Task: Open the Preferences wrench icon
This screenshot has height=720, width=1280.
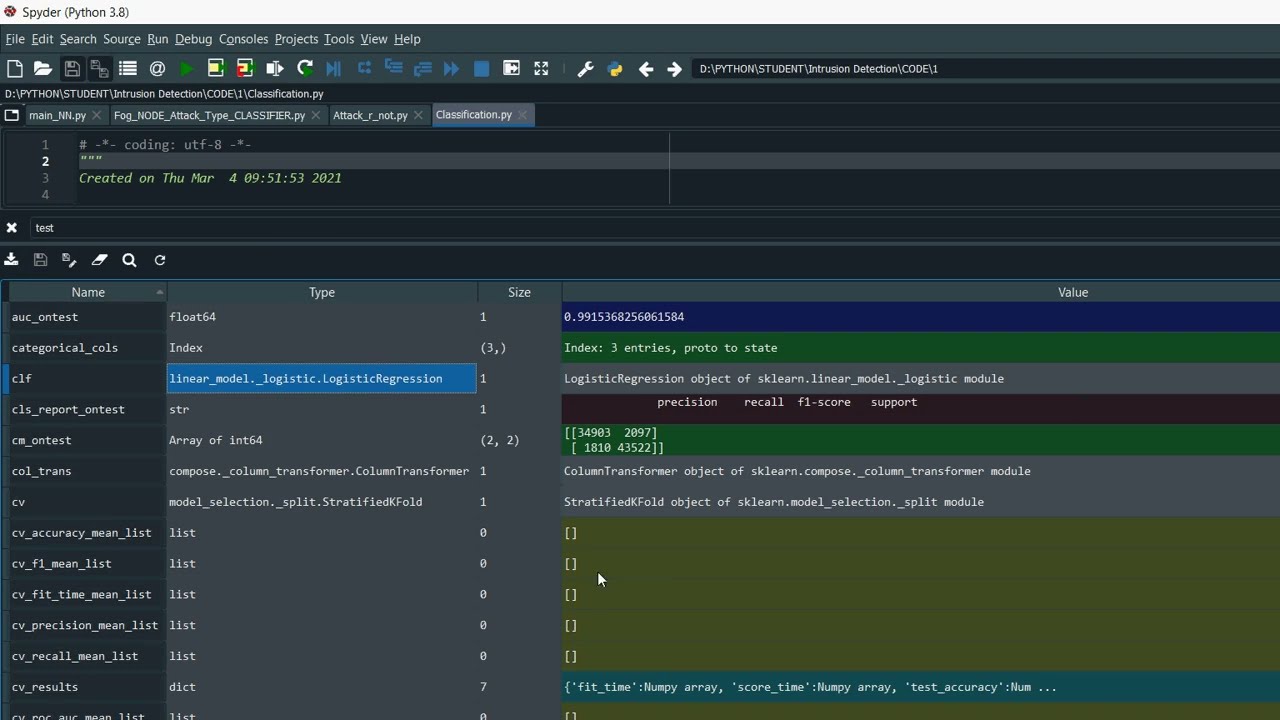Action: coord(586,69)
